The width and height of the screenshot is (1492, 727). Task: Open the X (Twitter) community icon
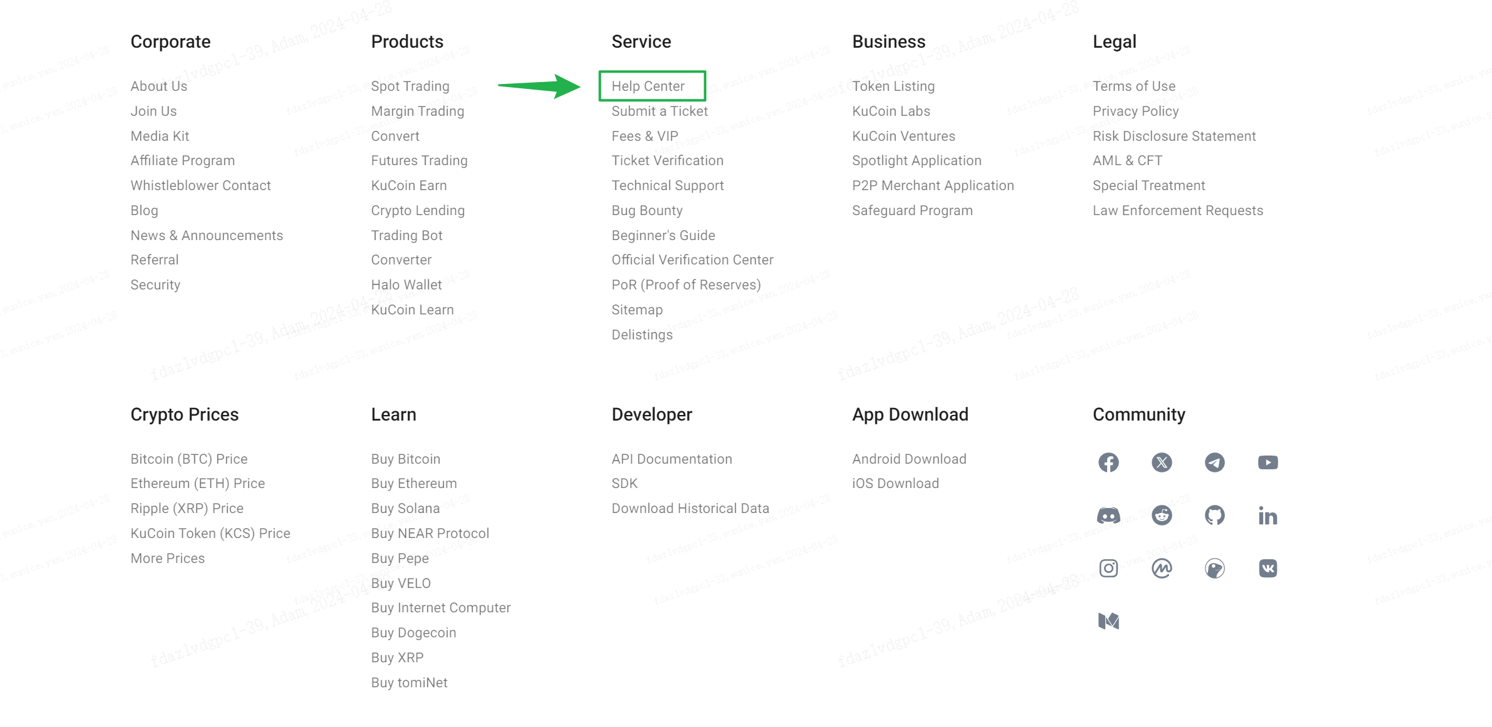[x=1161, y=462]
